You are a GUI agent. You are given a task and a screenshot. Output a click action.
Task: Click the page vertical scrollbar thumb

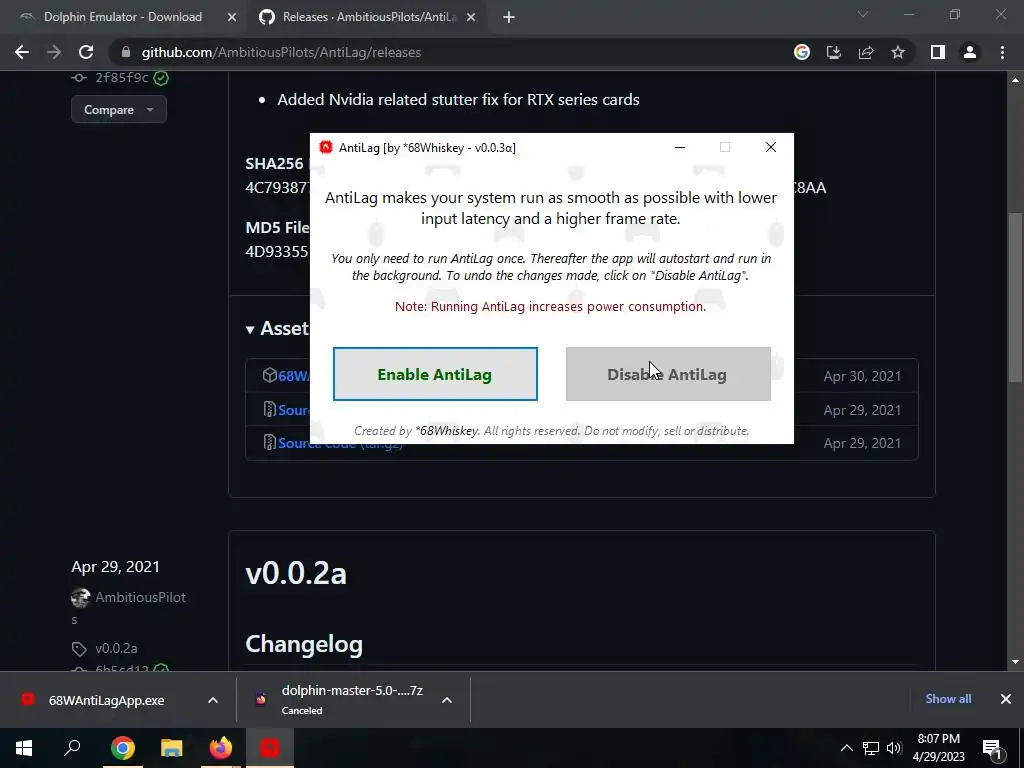pos(1016,297)
